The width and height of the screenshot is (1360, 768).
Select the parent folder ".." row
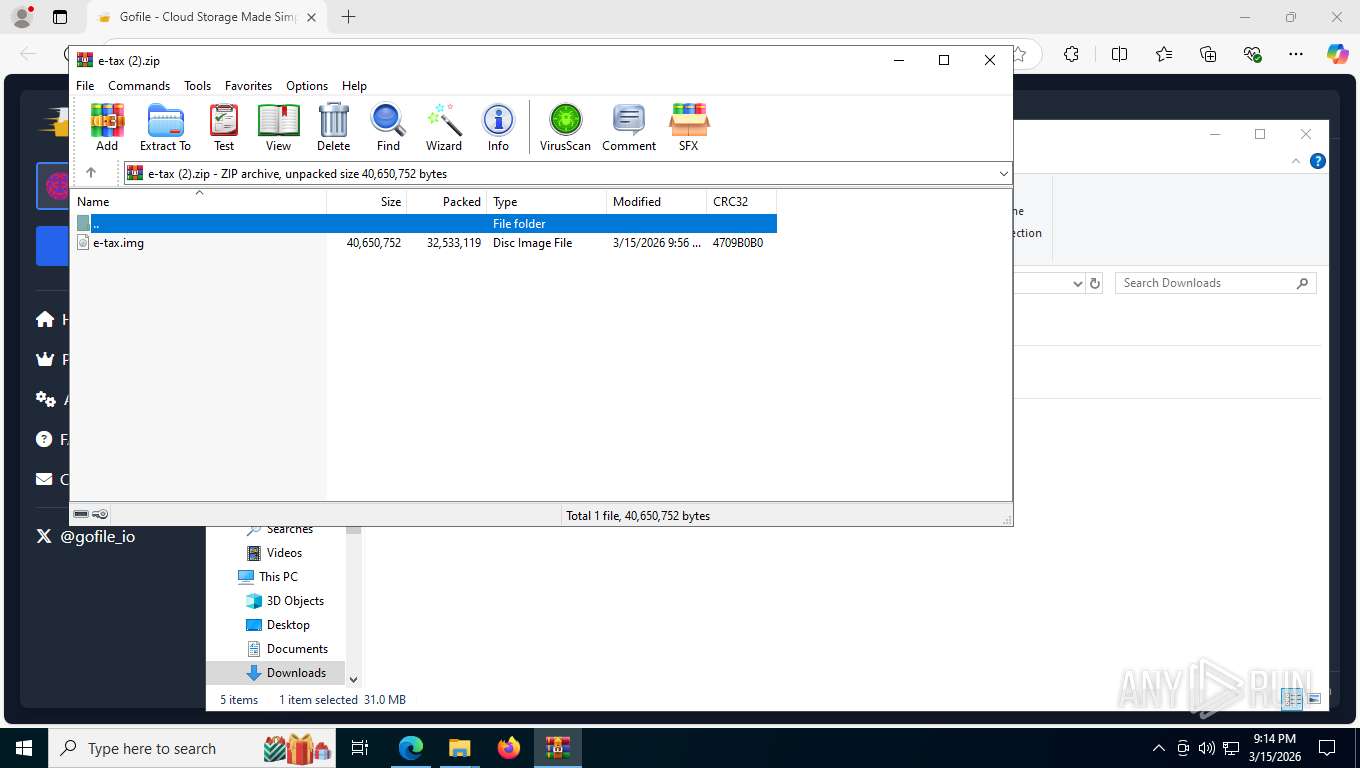424,223
